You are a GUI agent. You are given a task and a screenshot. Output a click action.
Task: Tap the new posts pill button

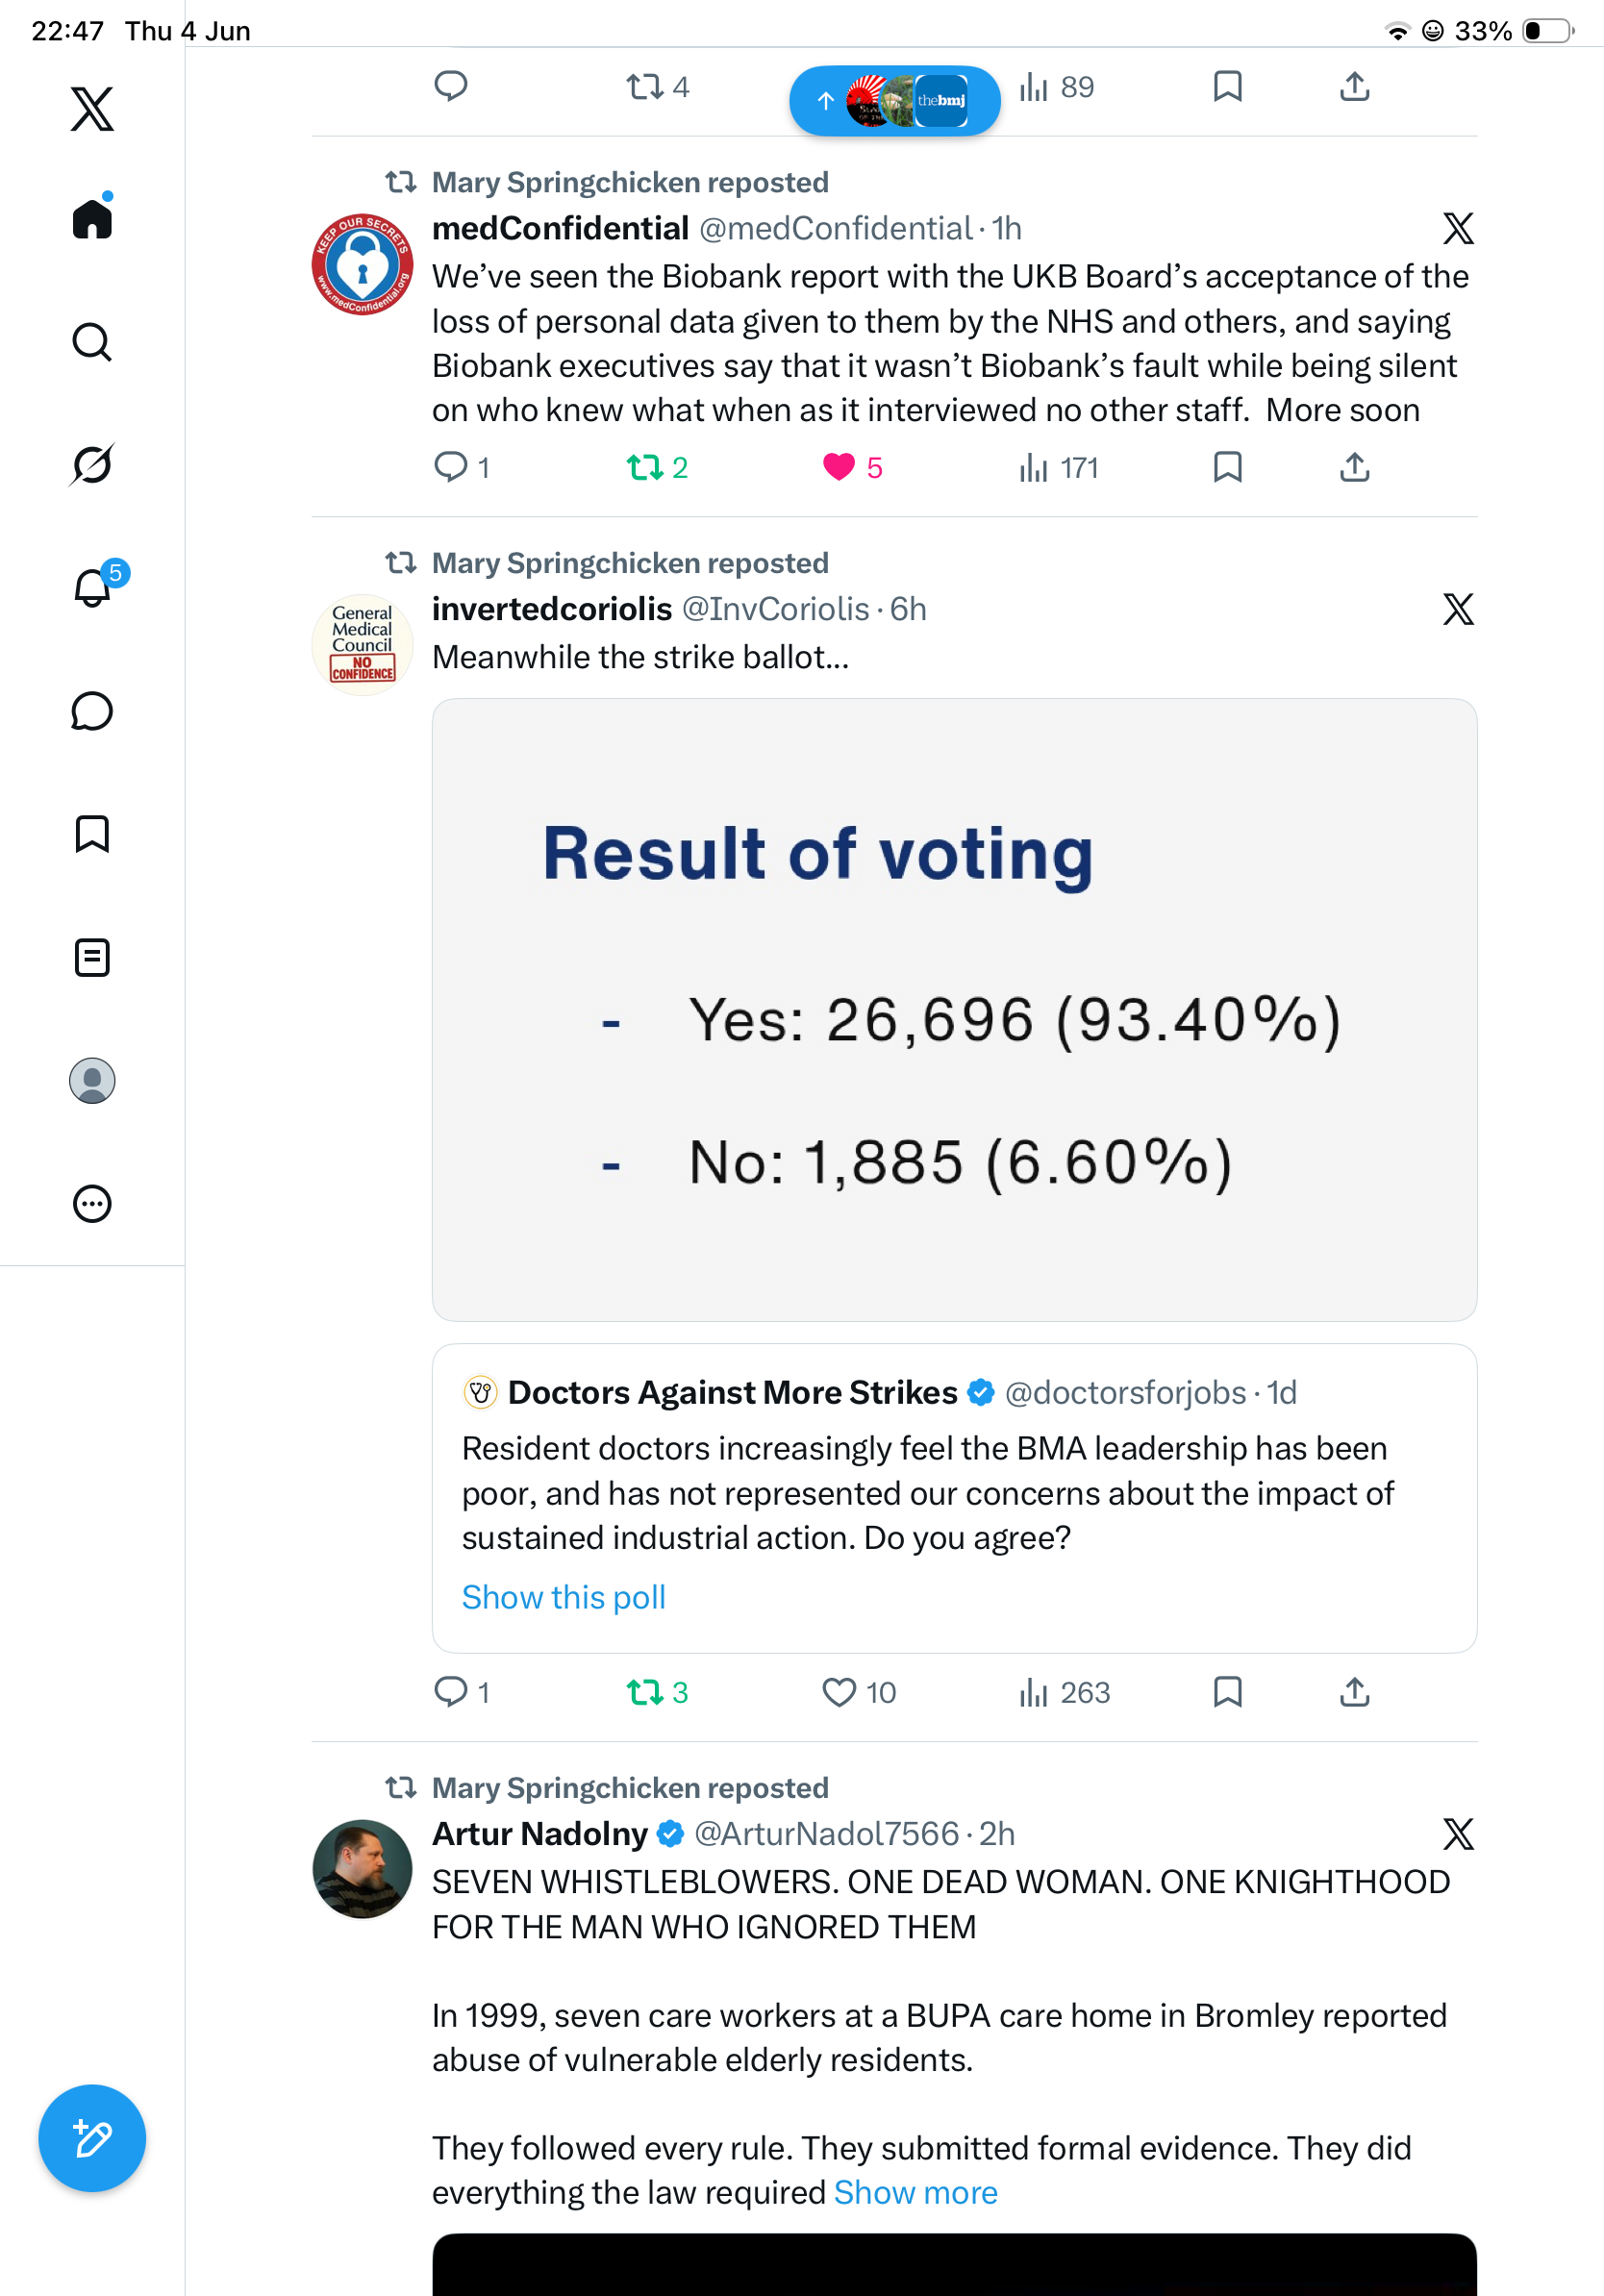coord(894,100)
